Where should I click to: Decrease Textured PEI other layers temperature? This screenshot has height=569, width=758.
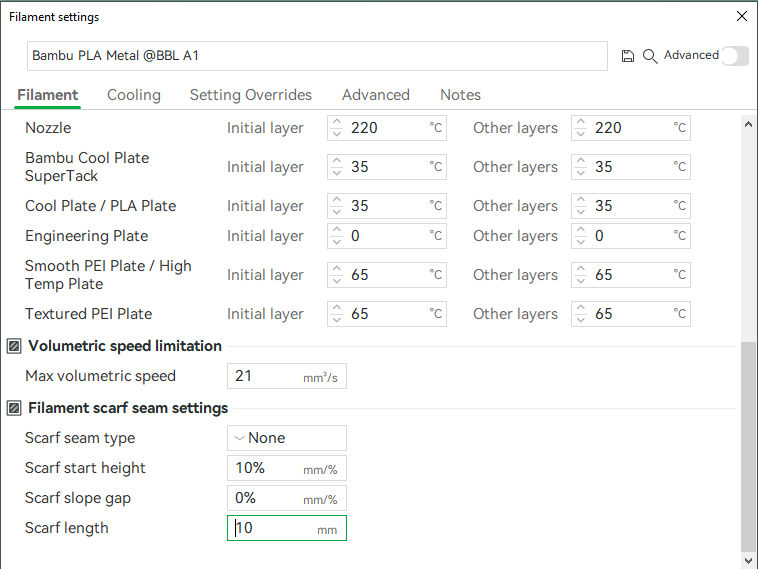pyautogui.click(x=581, y=320)
